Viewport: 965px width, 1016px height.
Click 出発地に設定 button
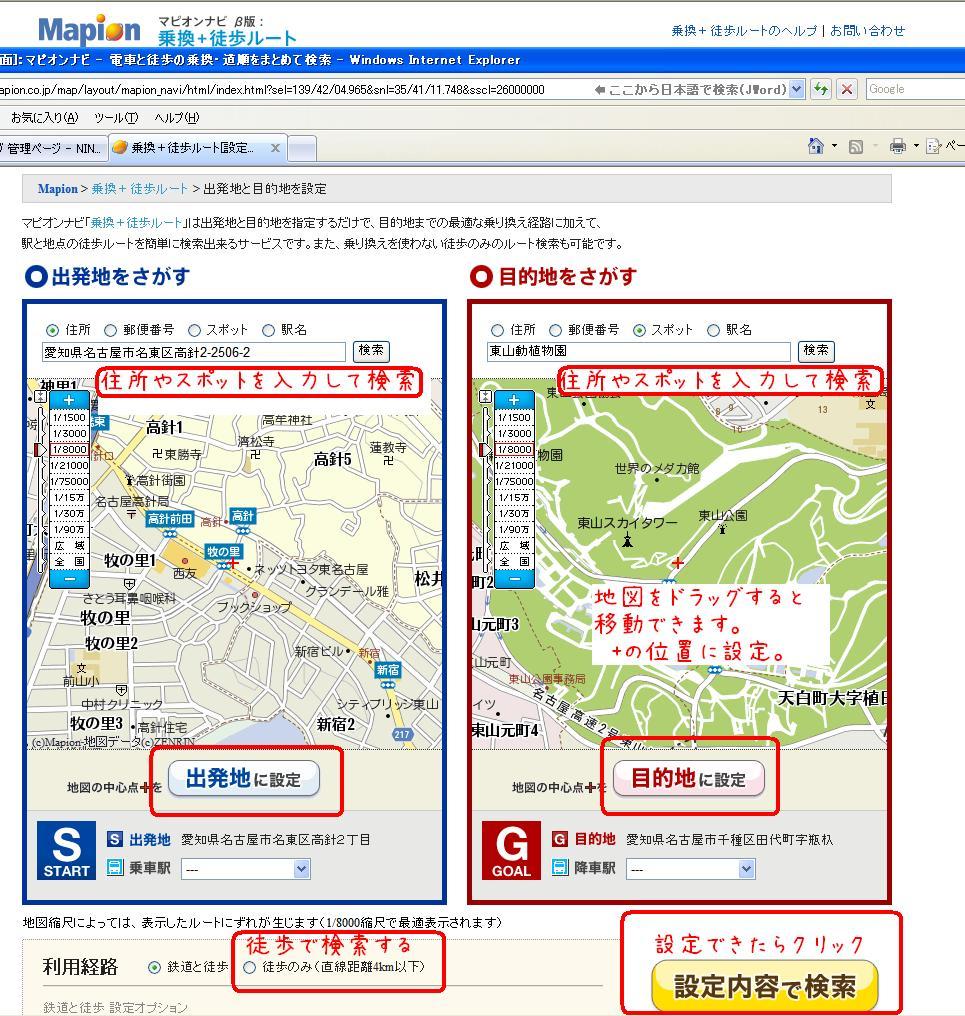244,778
